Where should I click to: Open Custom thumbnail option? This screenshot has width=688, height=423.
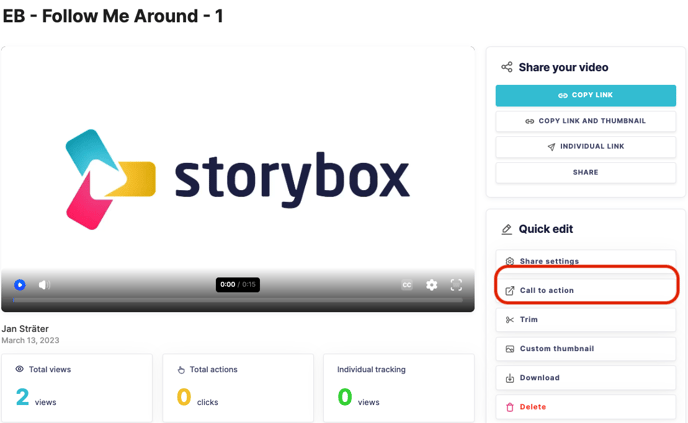coord(586,349)
